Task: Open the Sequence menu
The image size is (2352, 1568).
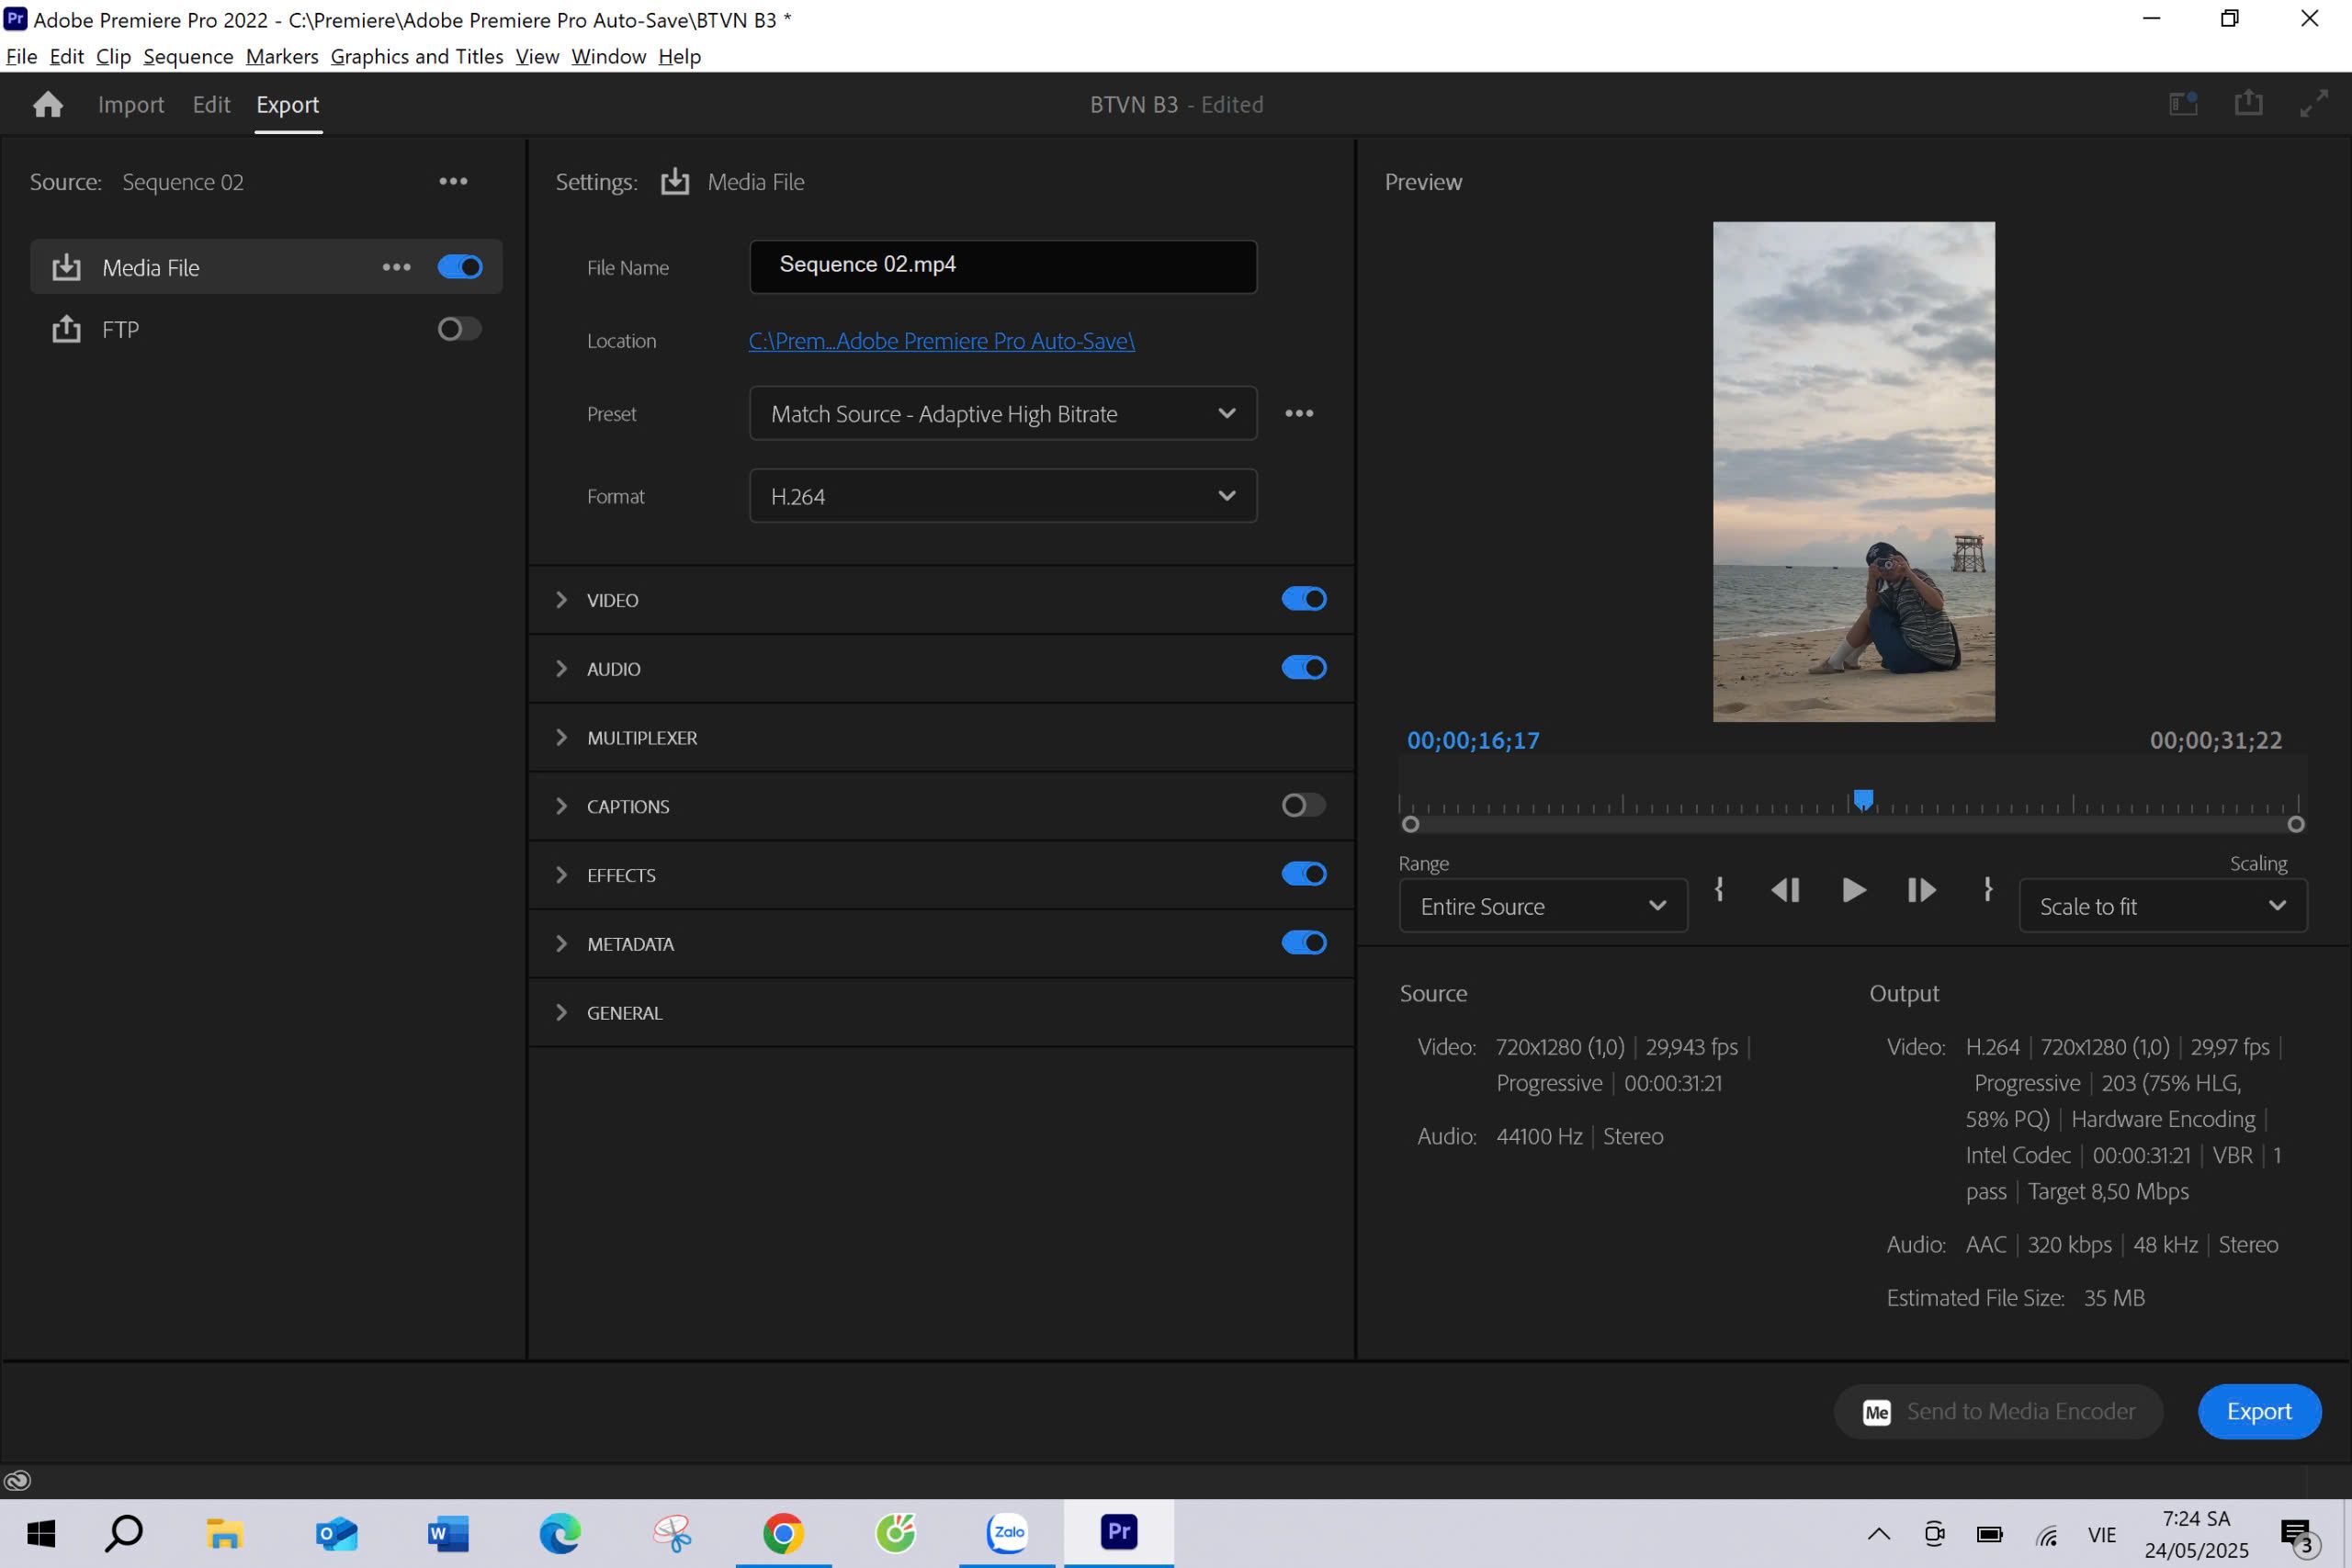Action: (x=188, y=57)
